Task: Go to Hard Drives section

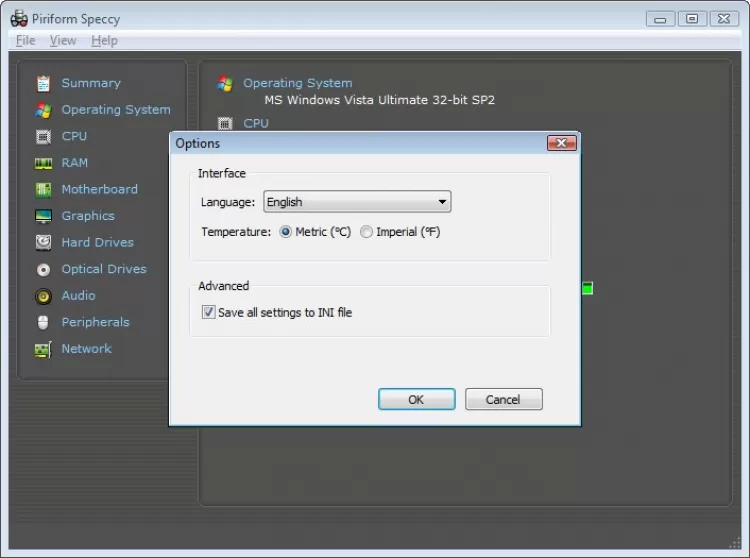Action: point(98,242)
